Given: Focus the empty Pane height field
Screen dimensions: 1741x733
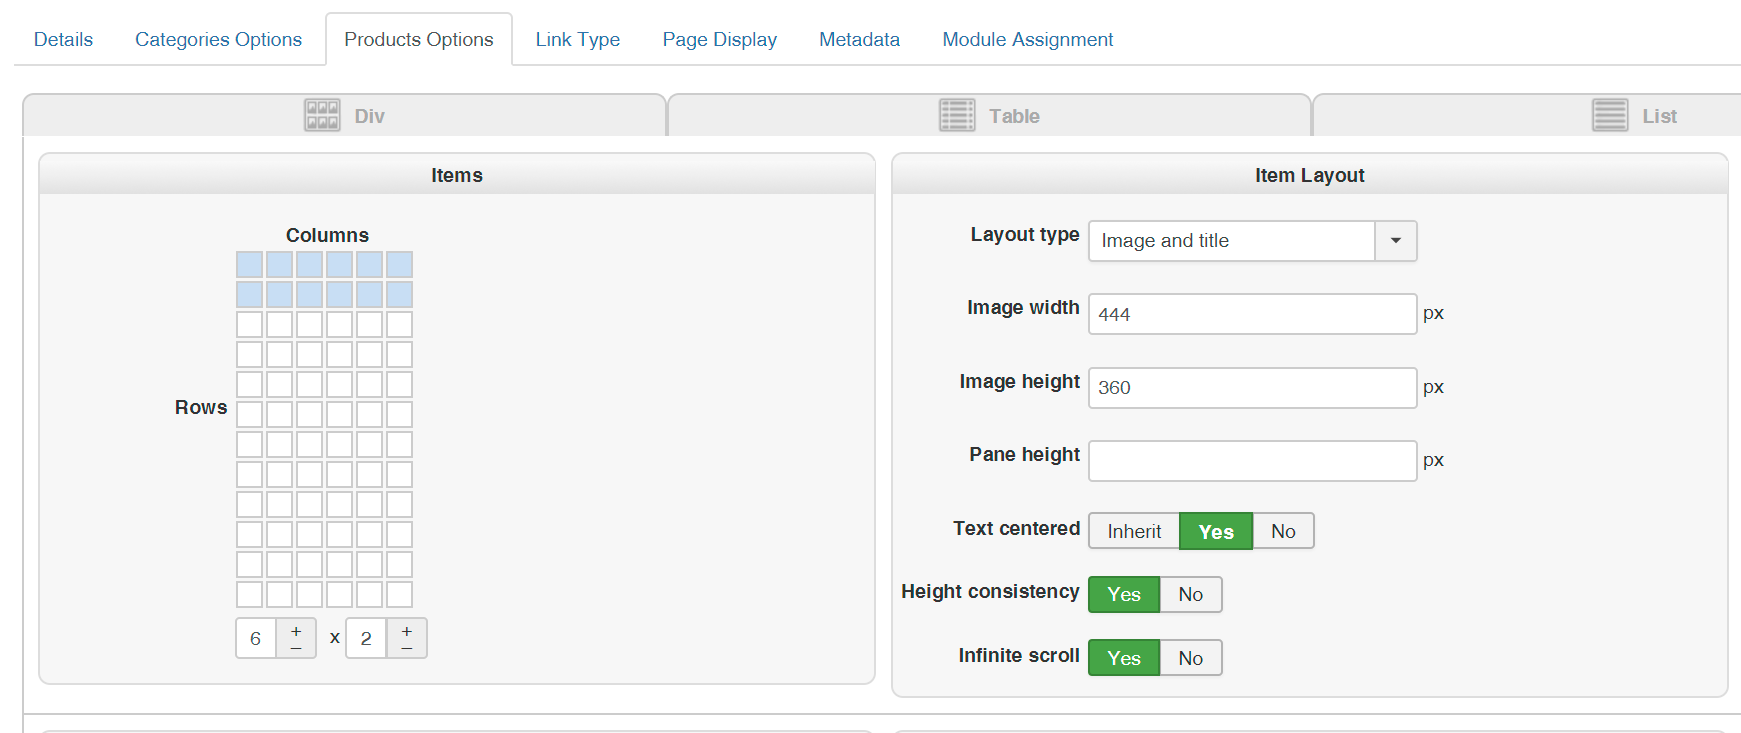Looking at the screenshot, I should pos(1252,461).
